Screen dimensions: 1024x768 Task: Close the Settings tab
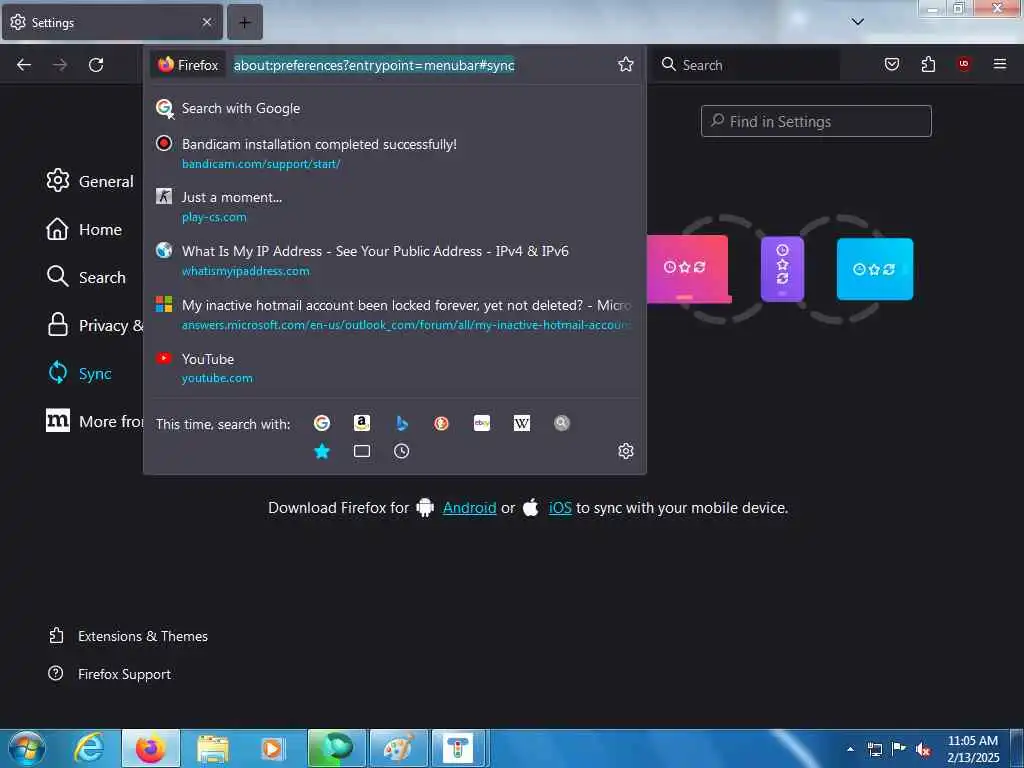[x=207, y=22]
